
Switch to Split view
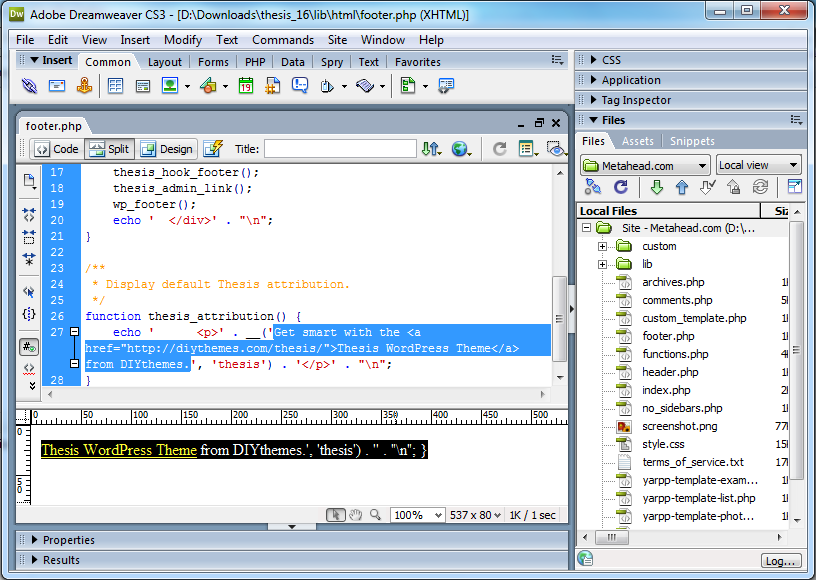pyautogui.click(x=110, y=149)
